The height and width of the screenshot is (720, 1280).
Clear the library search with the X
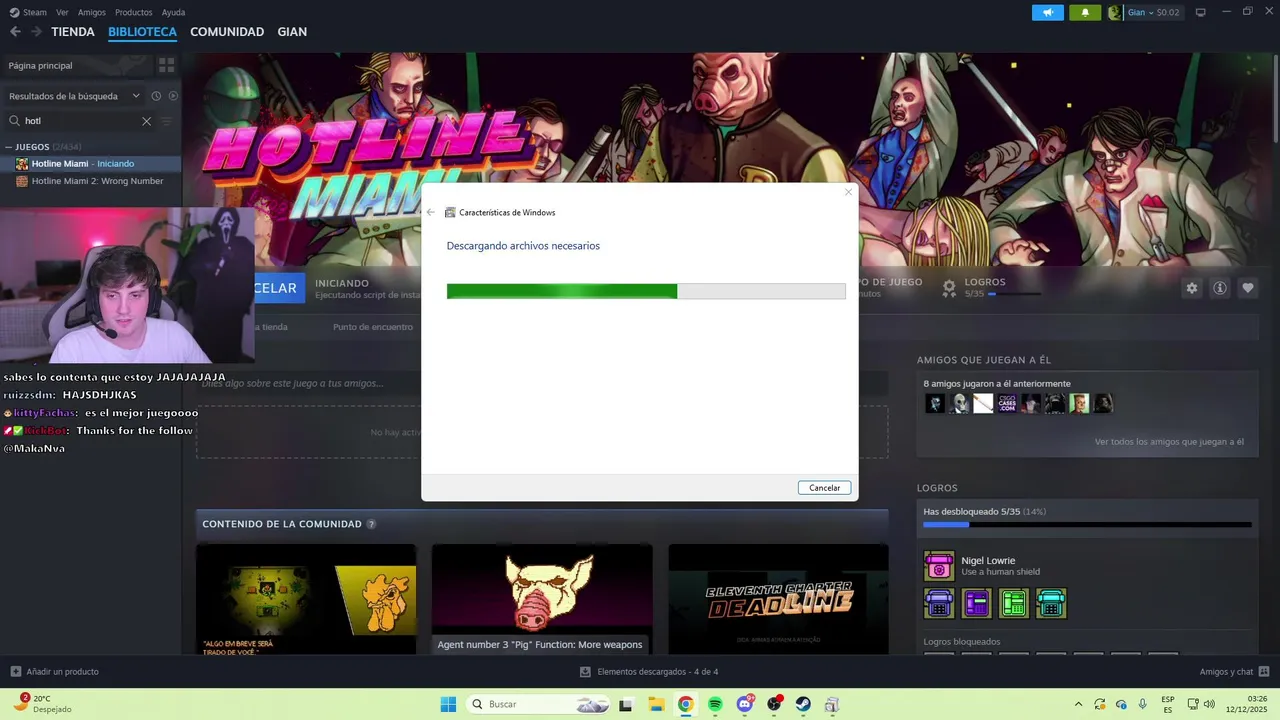pos(146,121)
